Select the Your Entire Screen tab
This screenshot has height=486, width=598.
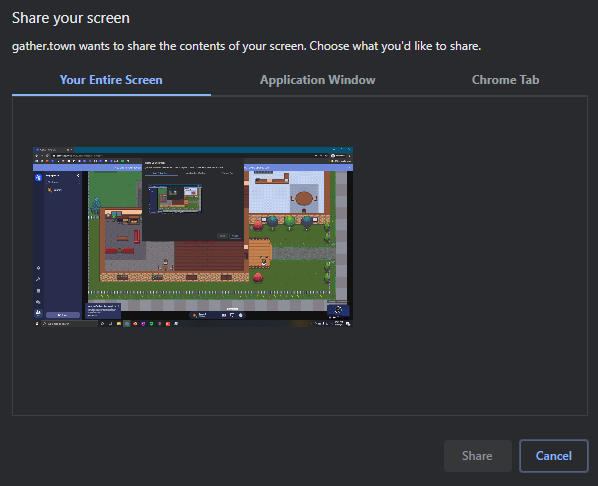pyautogui.click(x=111, y=80)
